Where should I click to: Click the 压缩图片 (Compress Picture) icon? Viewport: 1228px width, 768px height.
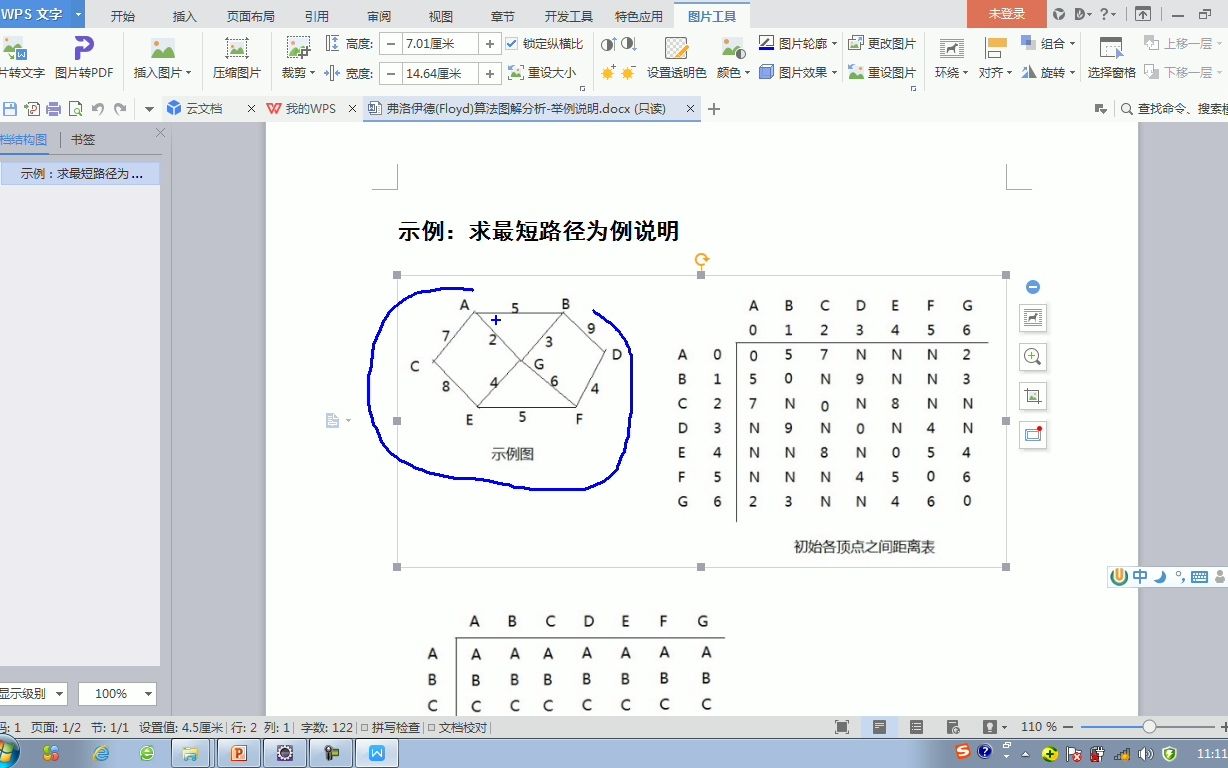coord(235,55)
